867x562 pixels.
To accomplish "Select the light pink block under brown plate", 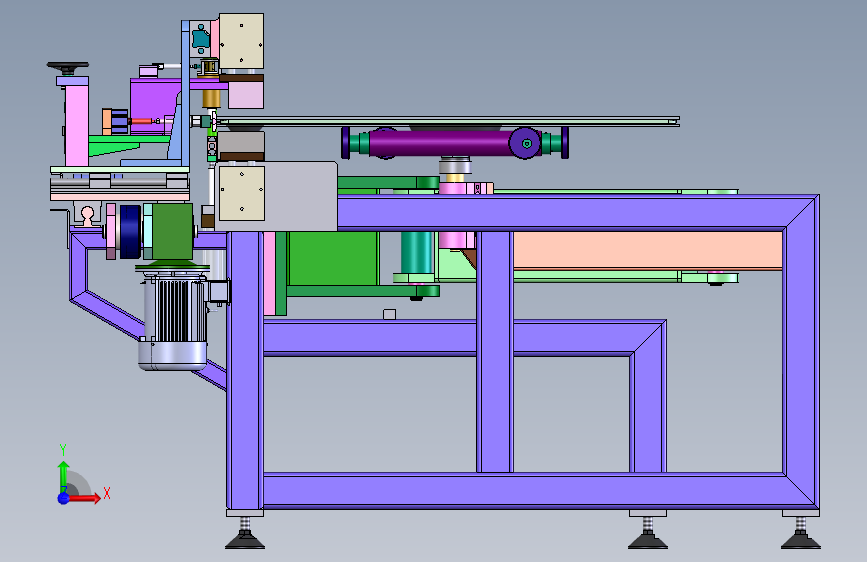I will (x=246, y=95).
